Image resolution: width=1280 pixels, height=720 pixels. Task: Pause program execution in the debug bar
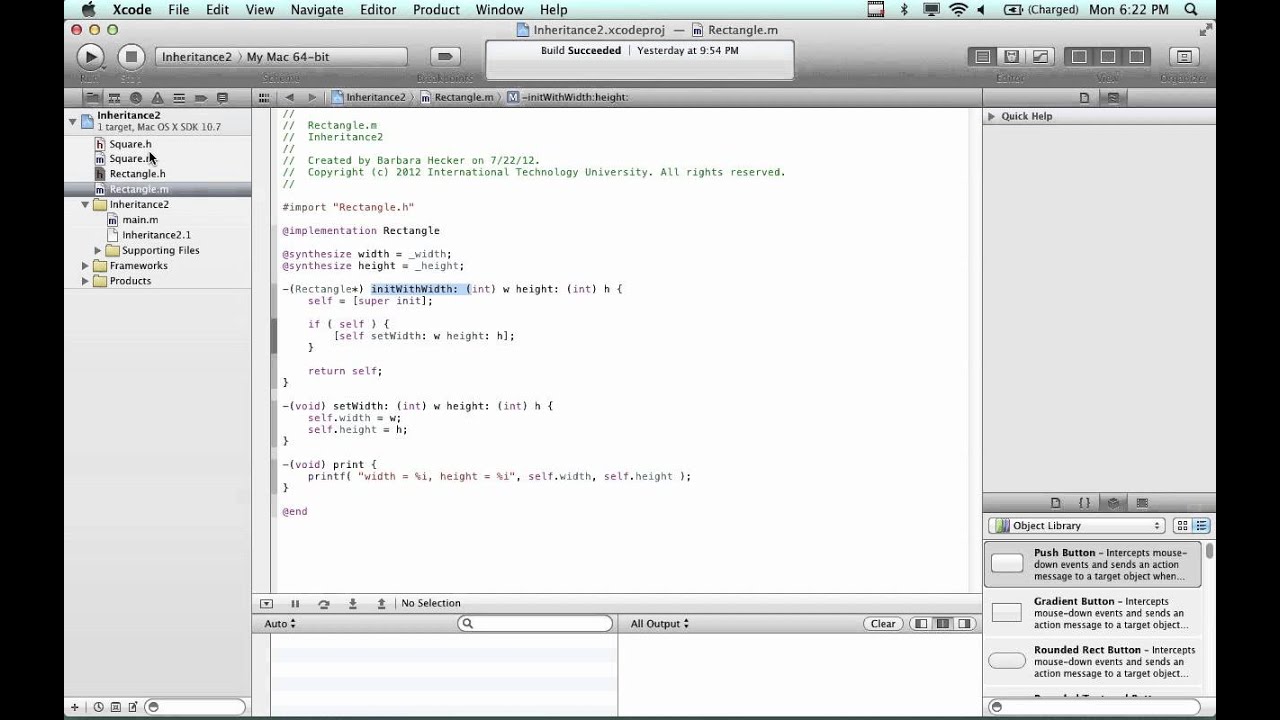pyautogui.click(x=295, y=604)
